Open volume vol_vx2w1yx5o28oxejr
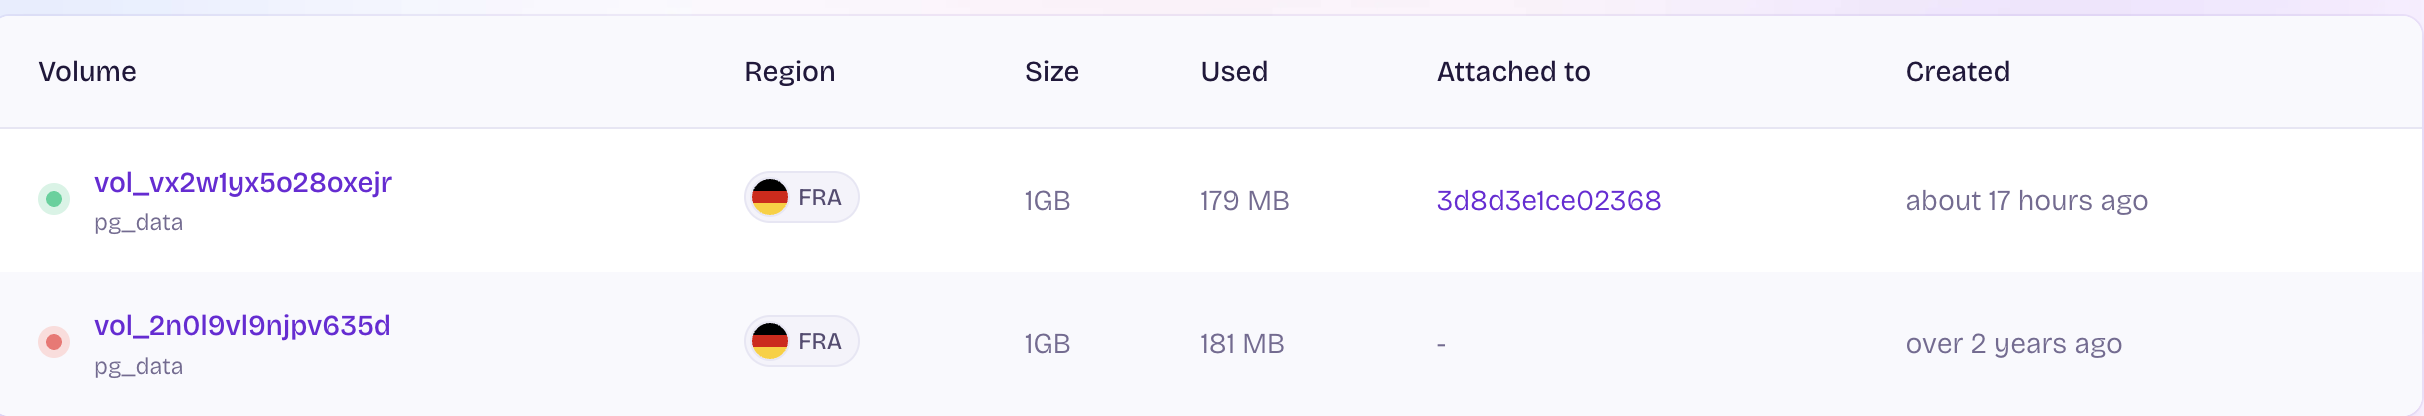2424x416 pixels. pyautogui.click(x=243, y=183)
